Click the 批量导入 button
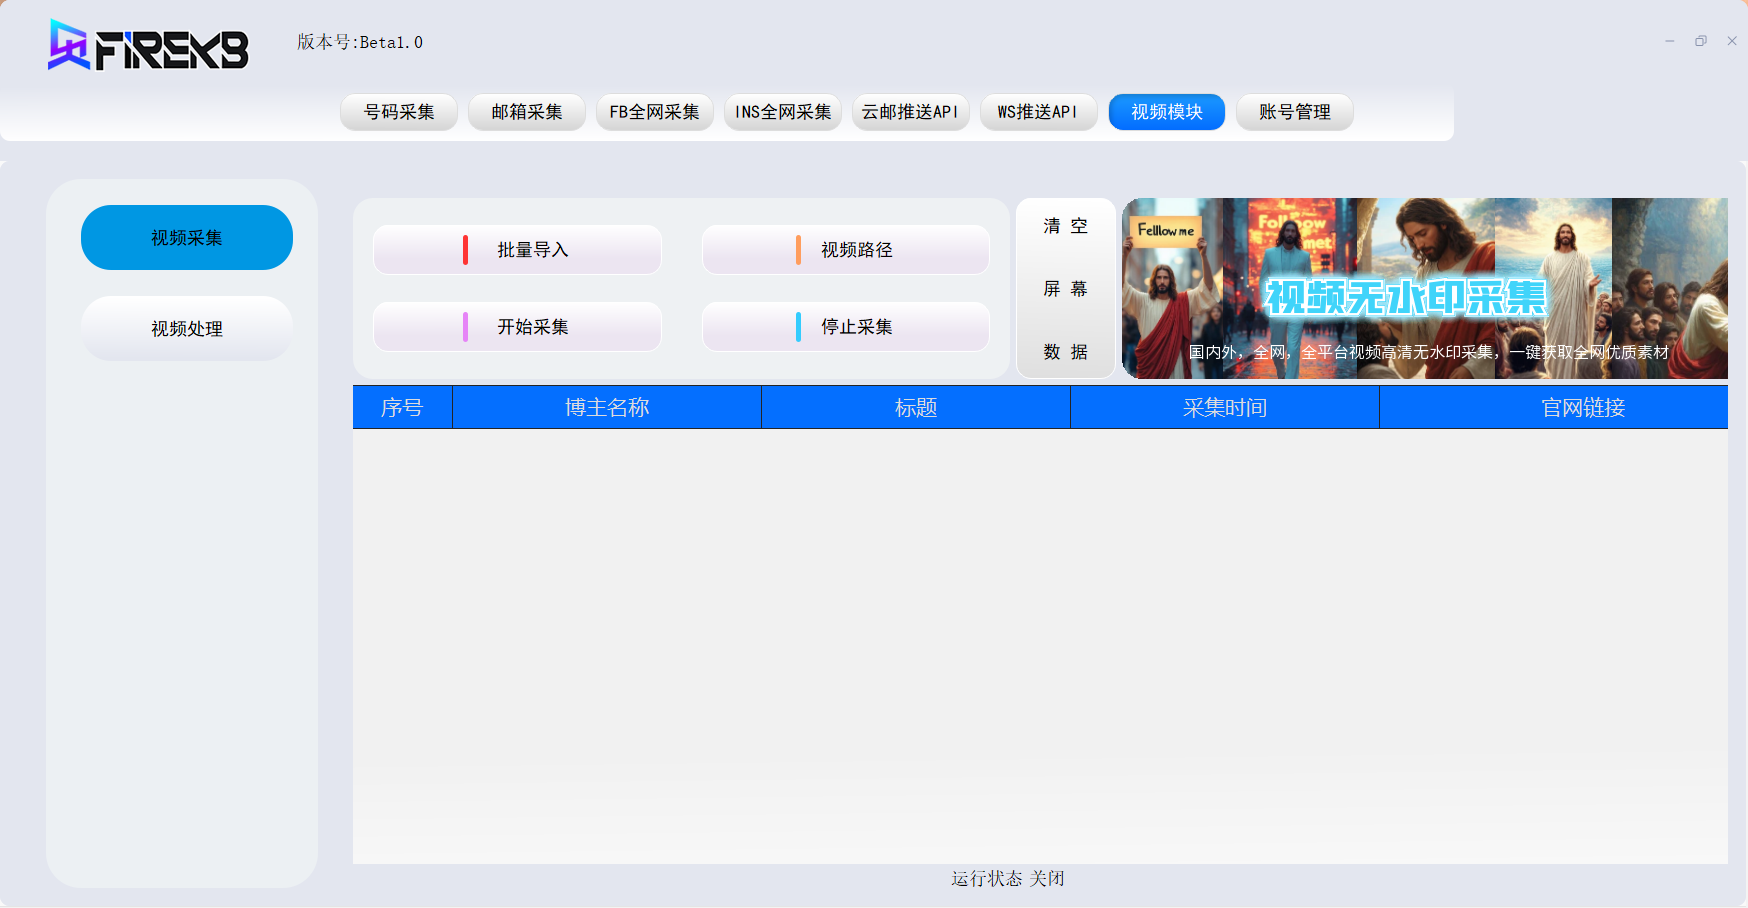The image size is (1748, 908). tap(517, 250)
